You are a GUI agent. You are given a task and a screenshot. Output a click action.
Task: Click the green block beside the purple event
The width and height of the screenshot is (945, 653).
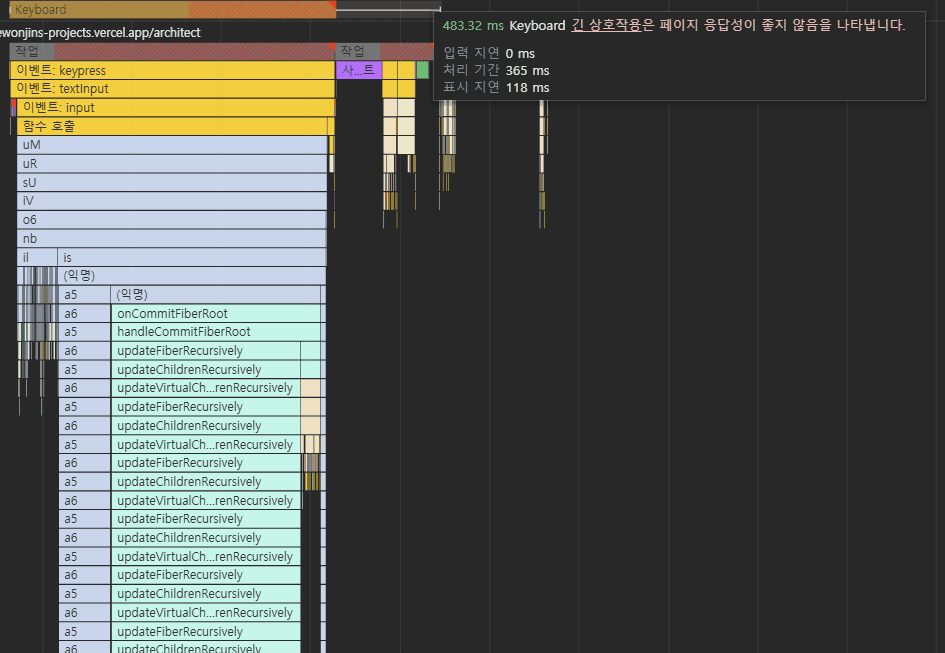422,70
